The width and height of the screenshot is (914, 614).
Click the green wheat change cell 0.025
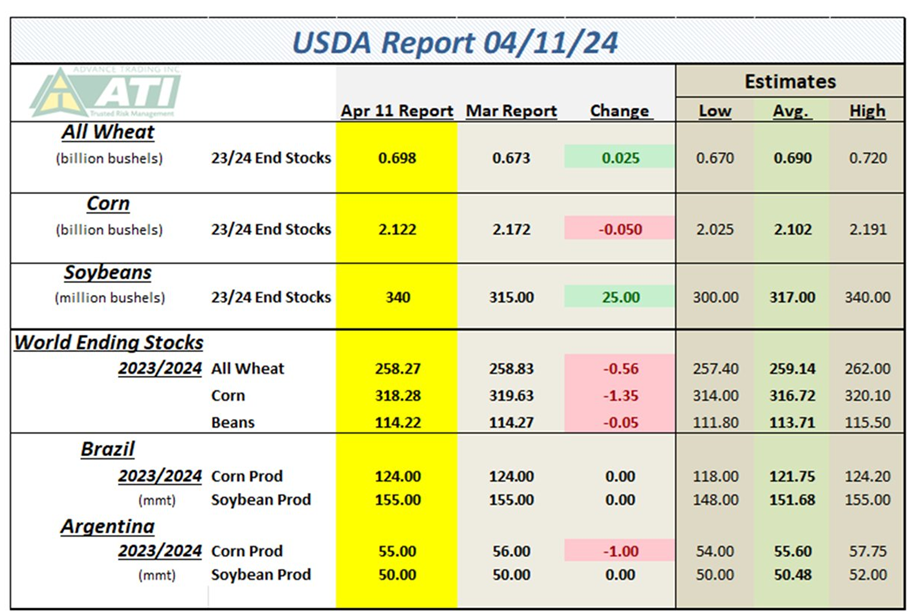[x=620, y=157]
